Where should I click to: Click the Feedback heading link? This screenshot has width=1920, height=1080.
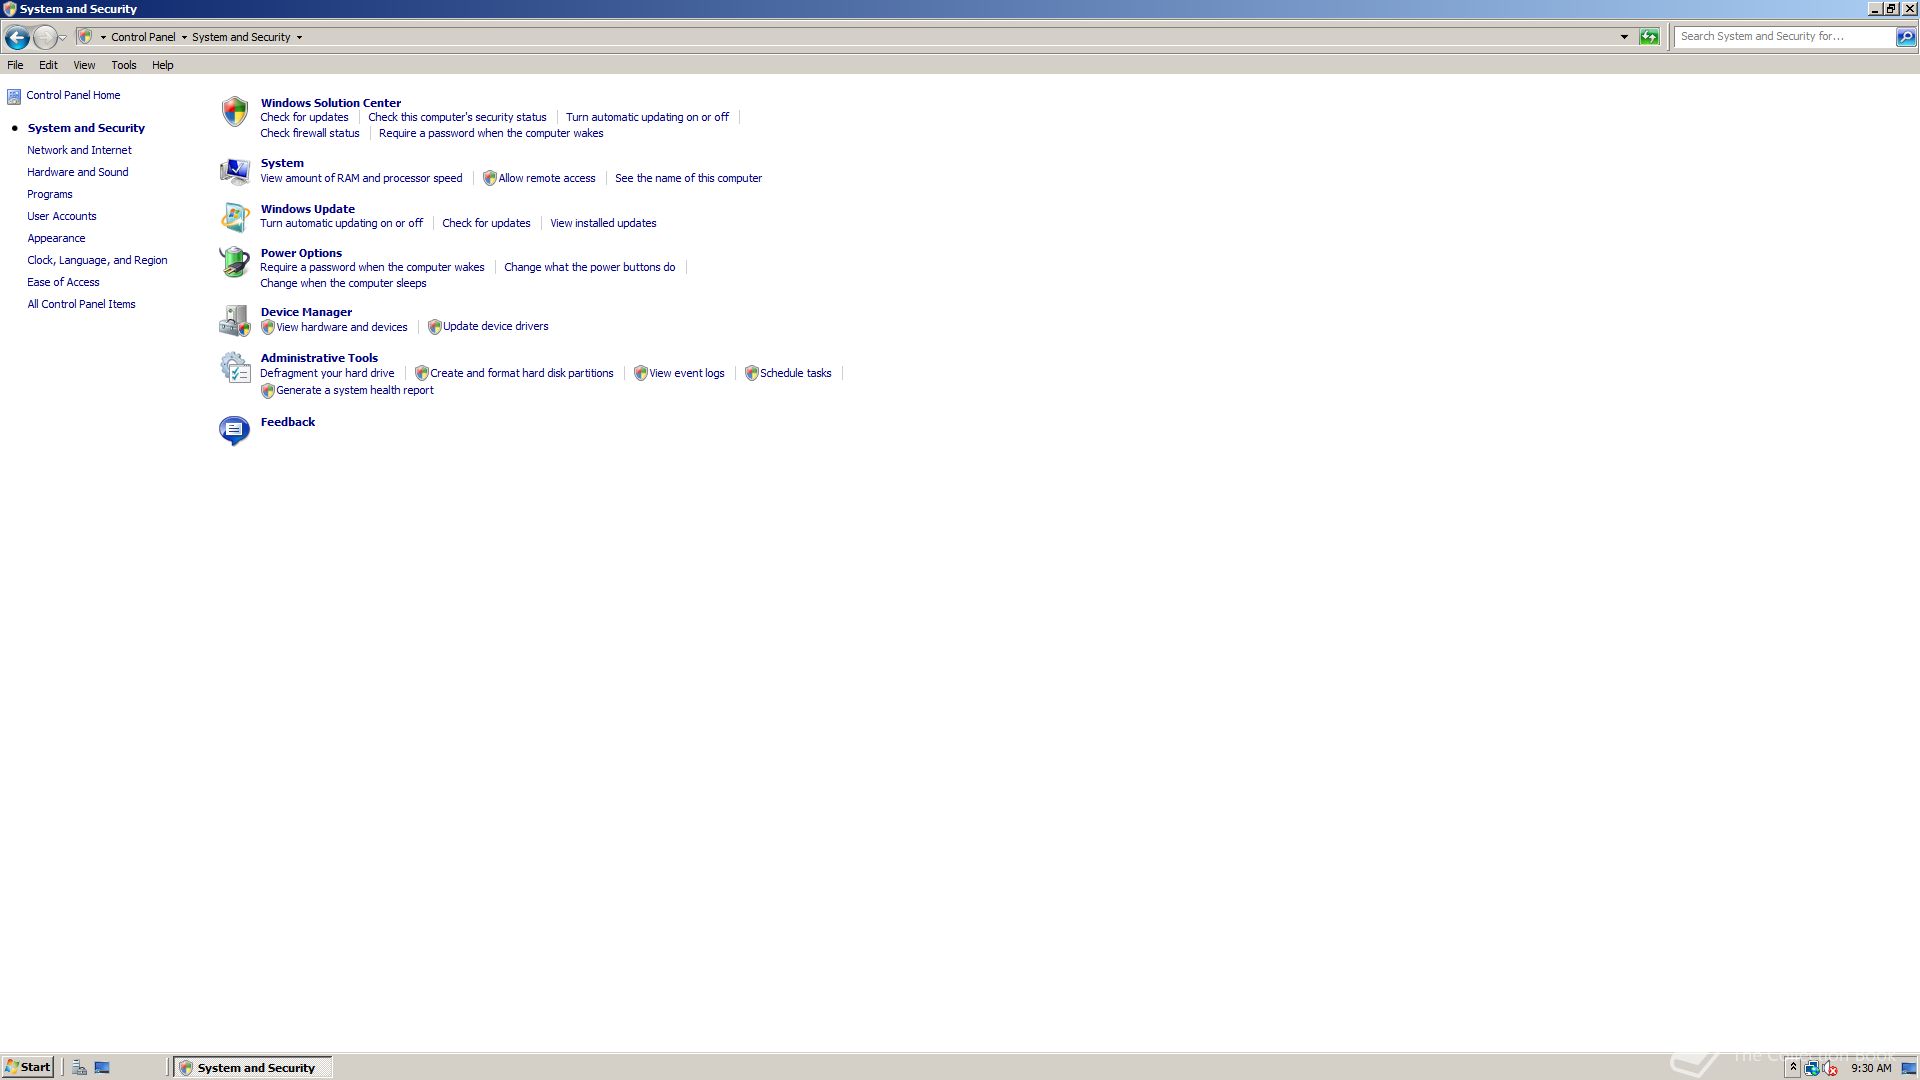coord(288,423)
